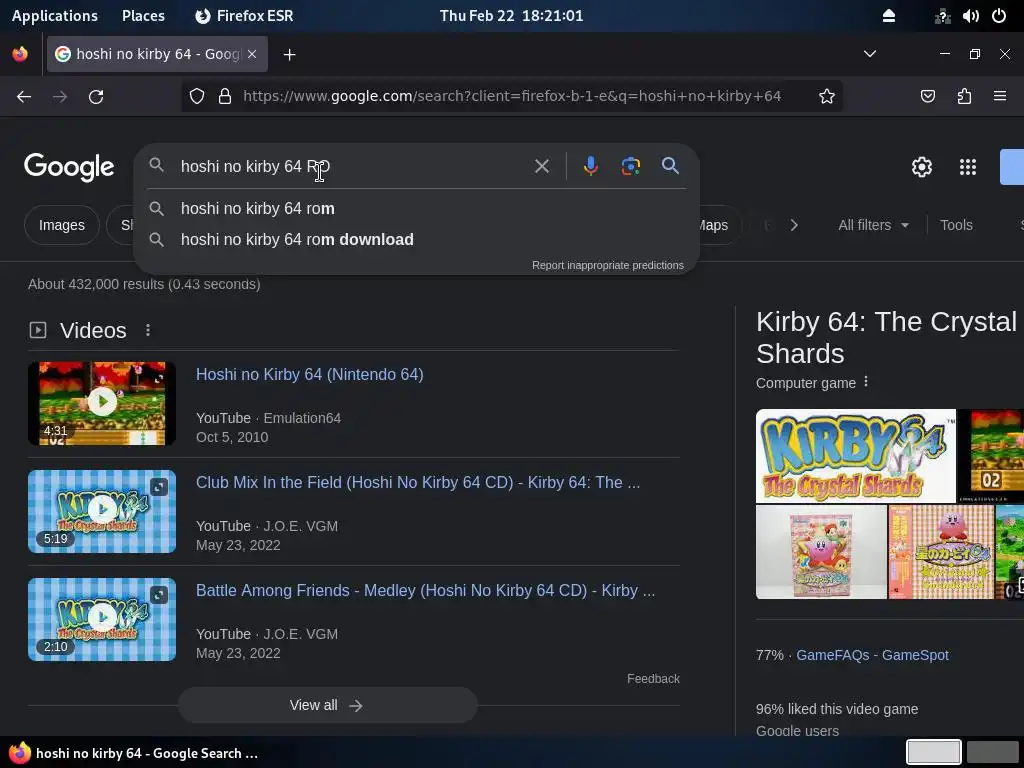Click the Firefox icon left of tabs
The image size is (1024, 768).
(20, 54)
